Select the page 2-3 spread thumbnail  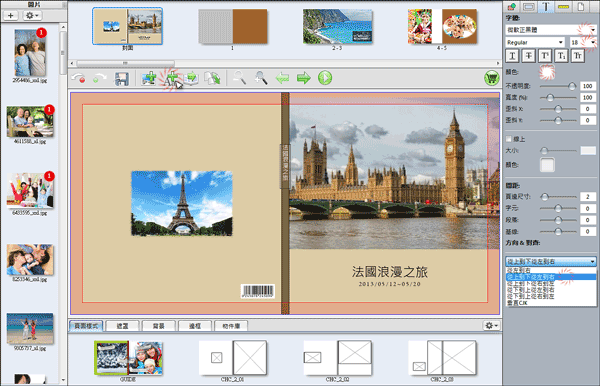[x=337, y=26]
